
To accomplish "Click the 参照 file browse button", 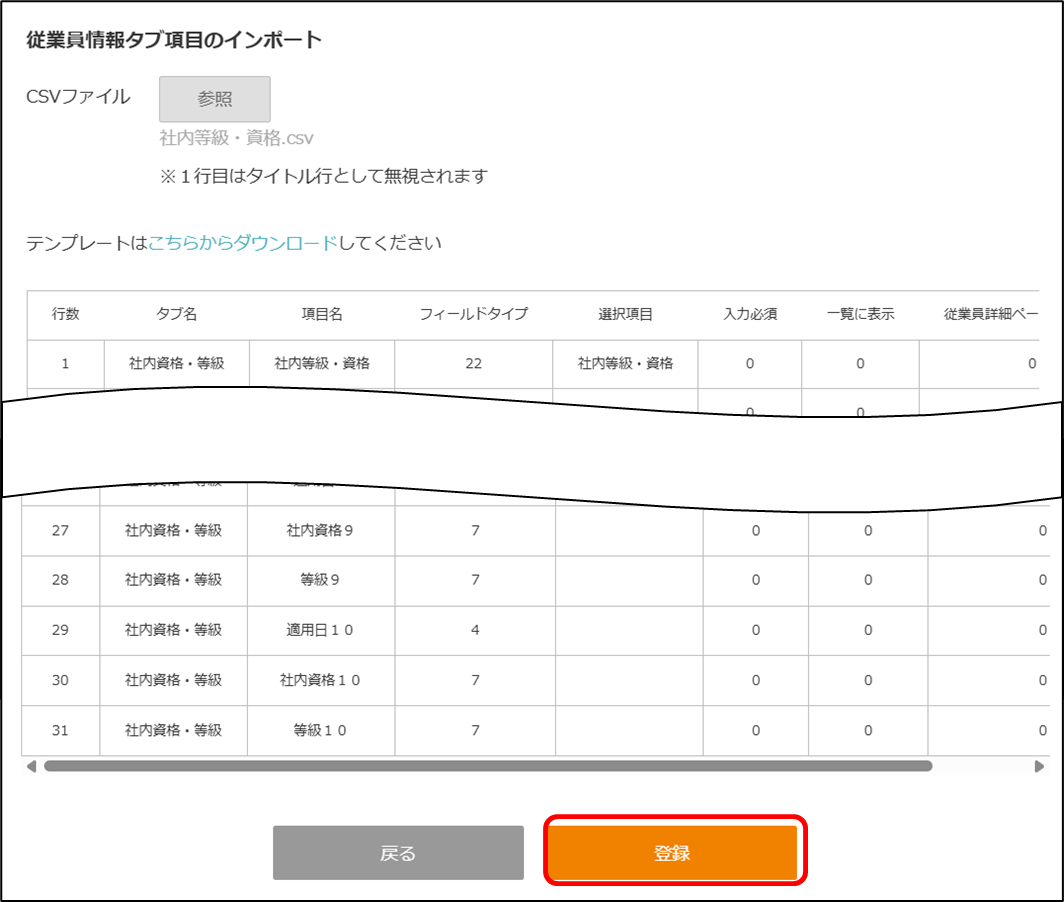I will click(214, 99).
